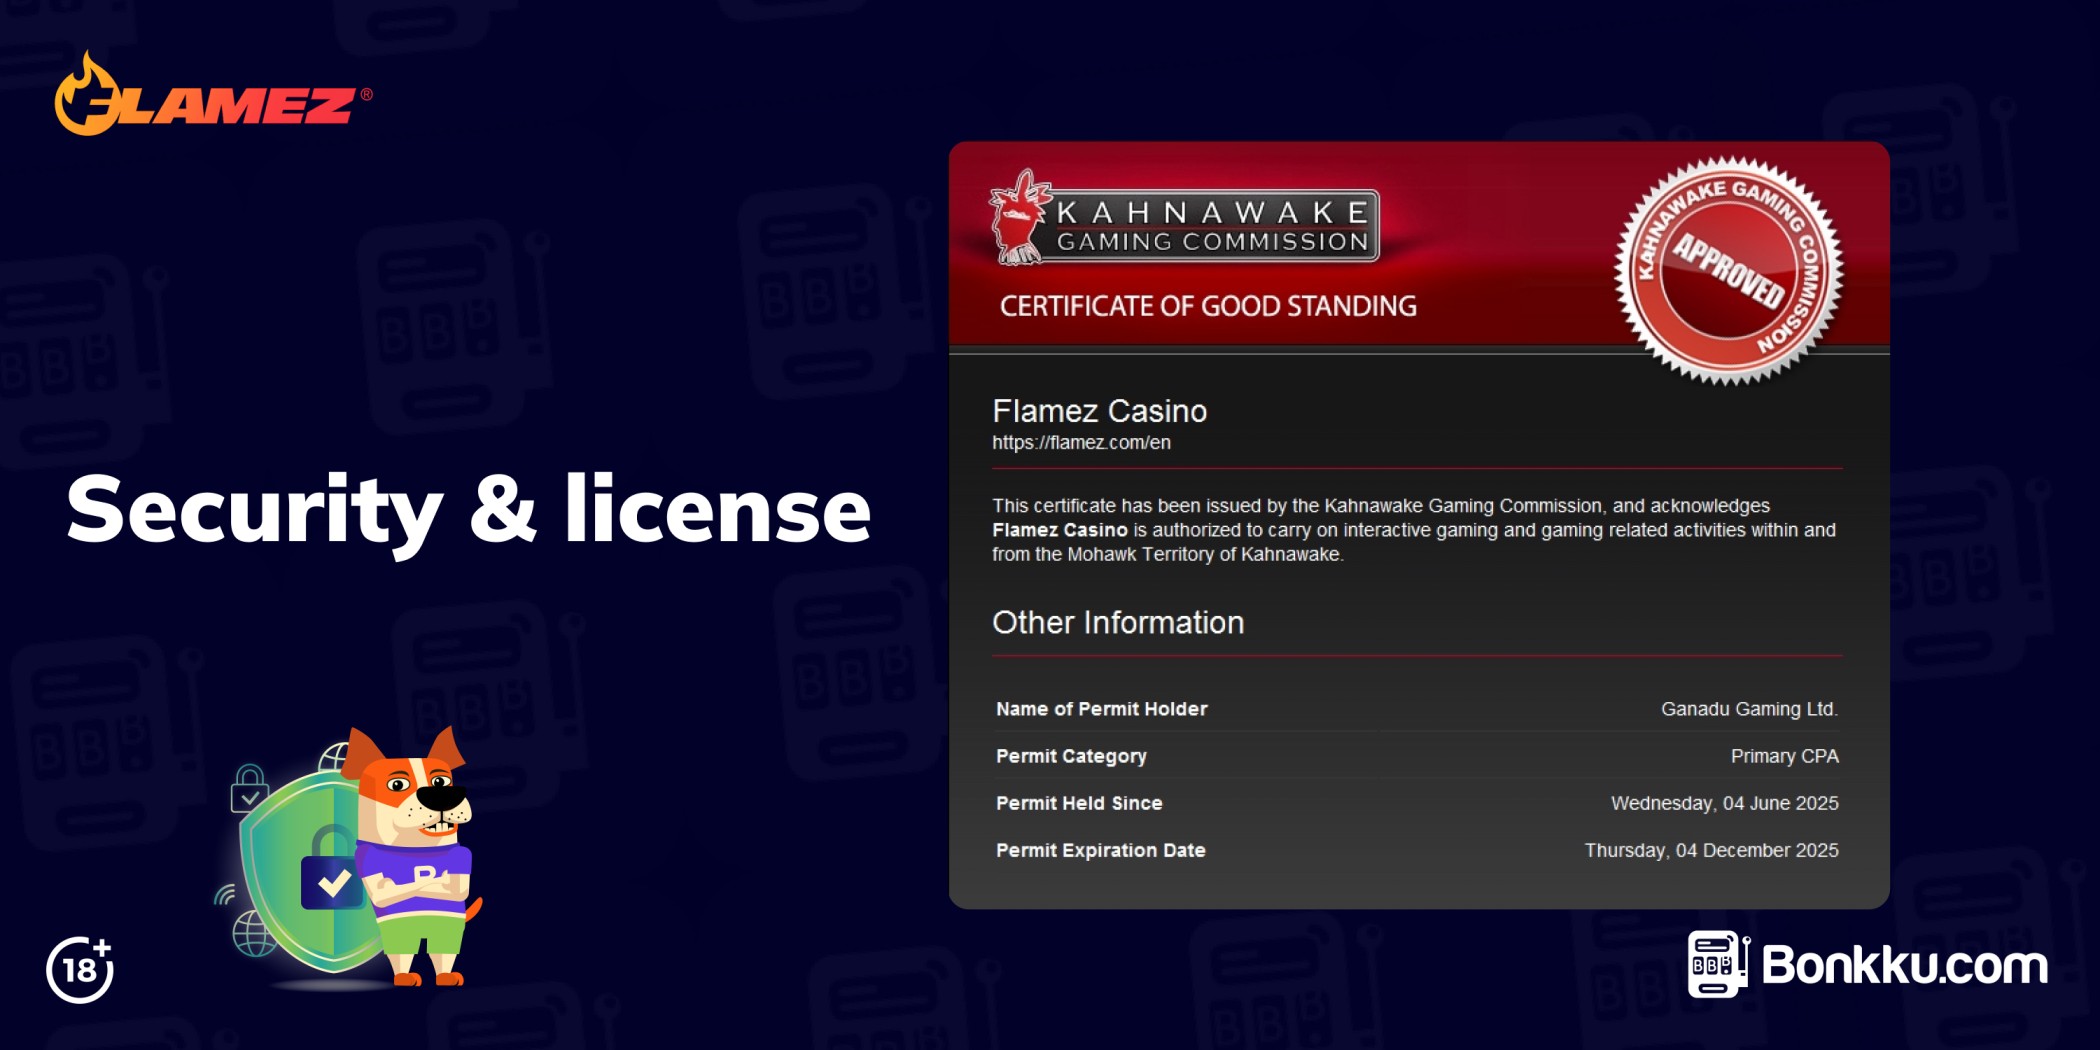Click the Bonkku slot machine icon
Screen dimensions: 2100x1050
(x=1717, y=964)
